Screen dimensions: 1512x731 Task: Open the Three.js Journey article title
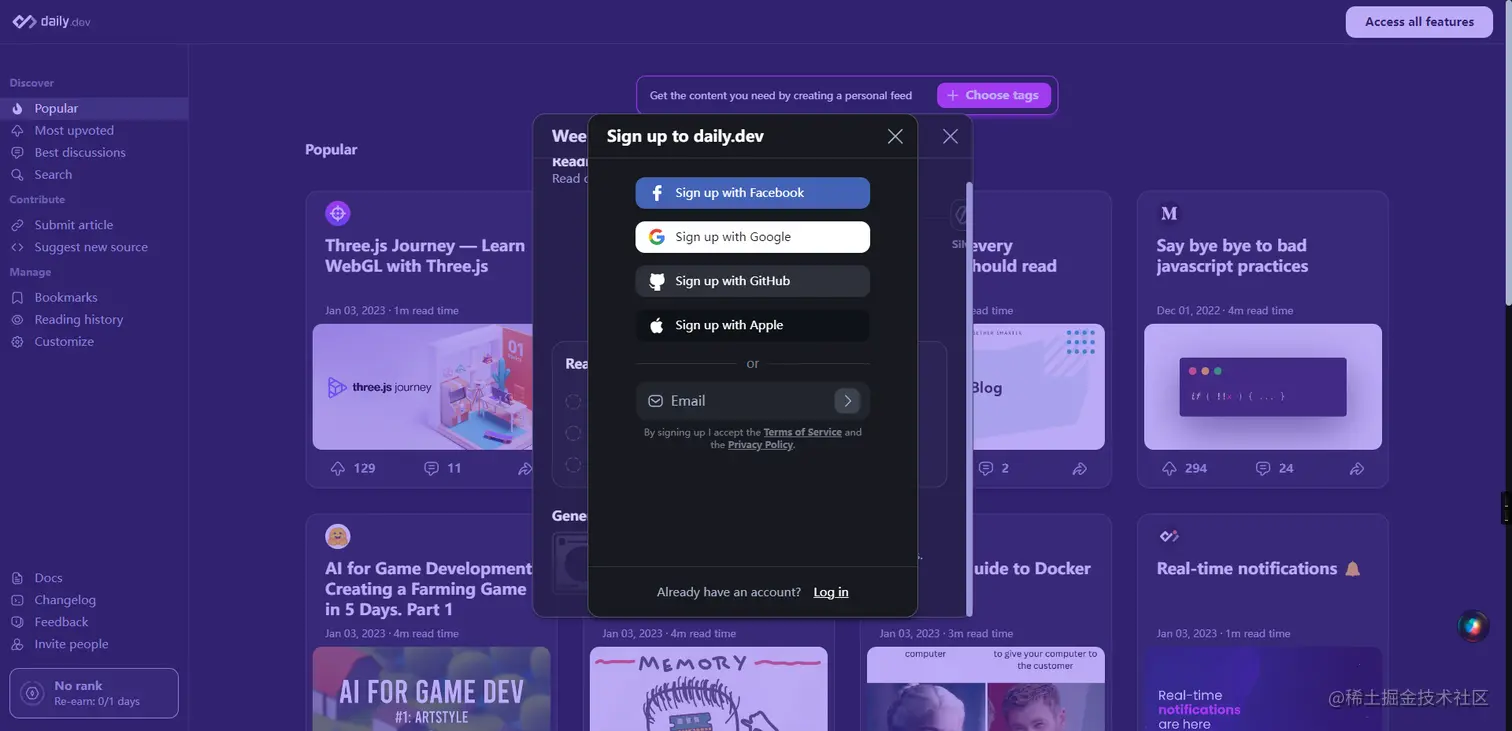click(425, 256)
